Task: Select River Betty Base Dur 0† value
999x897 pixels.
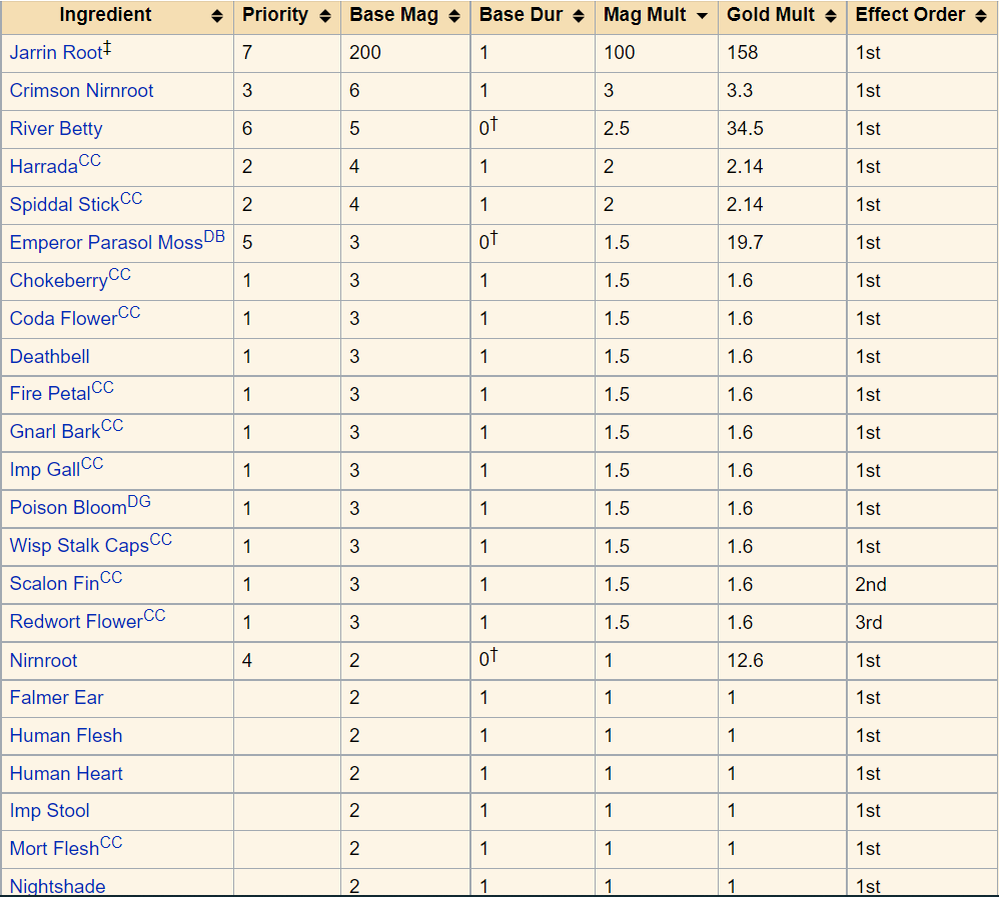Action: [488, 127]
